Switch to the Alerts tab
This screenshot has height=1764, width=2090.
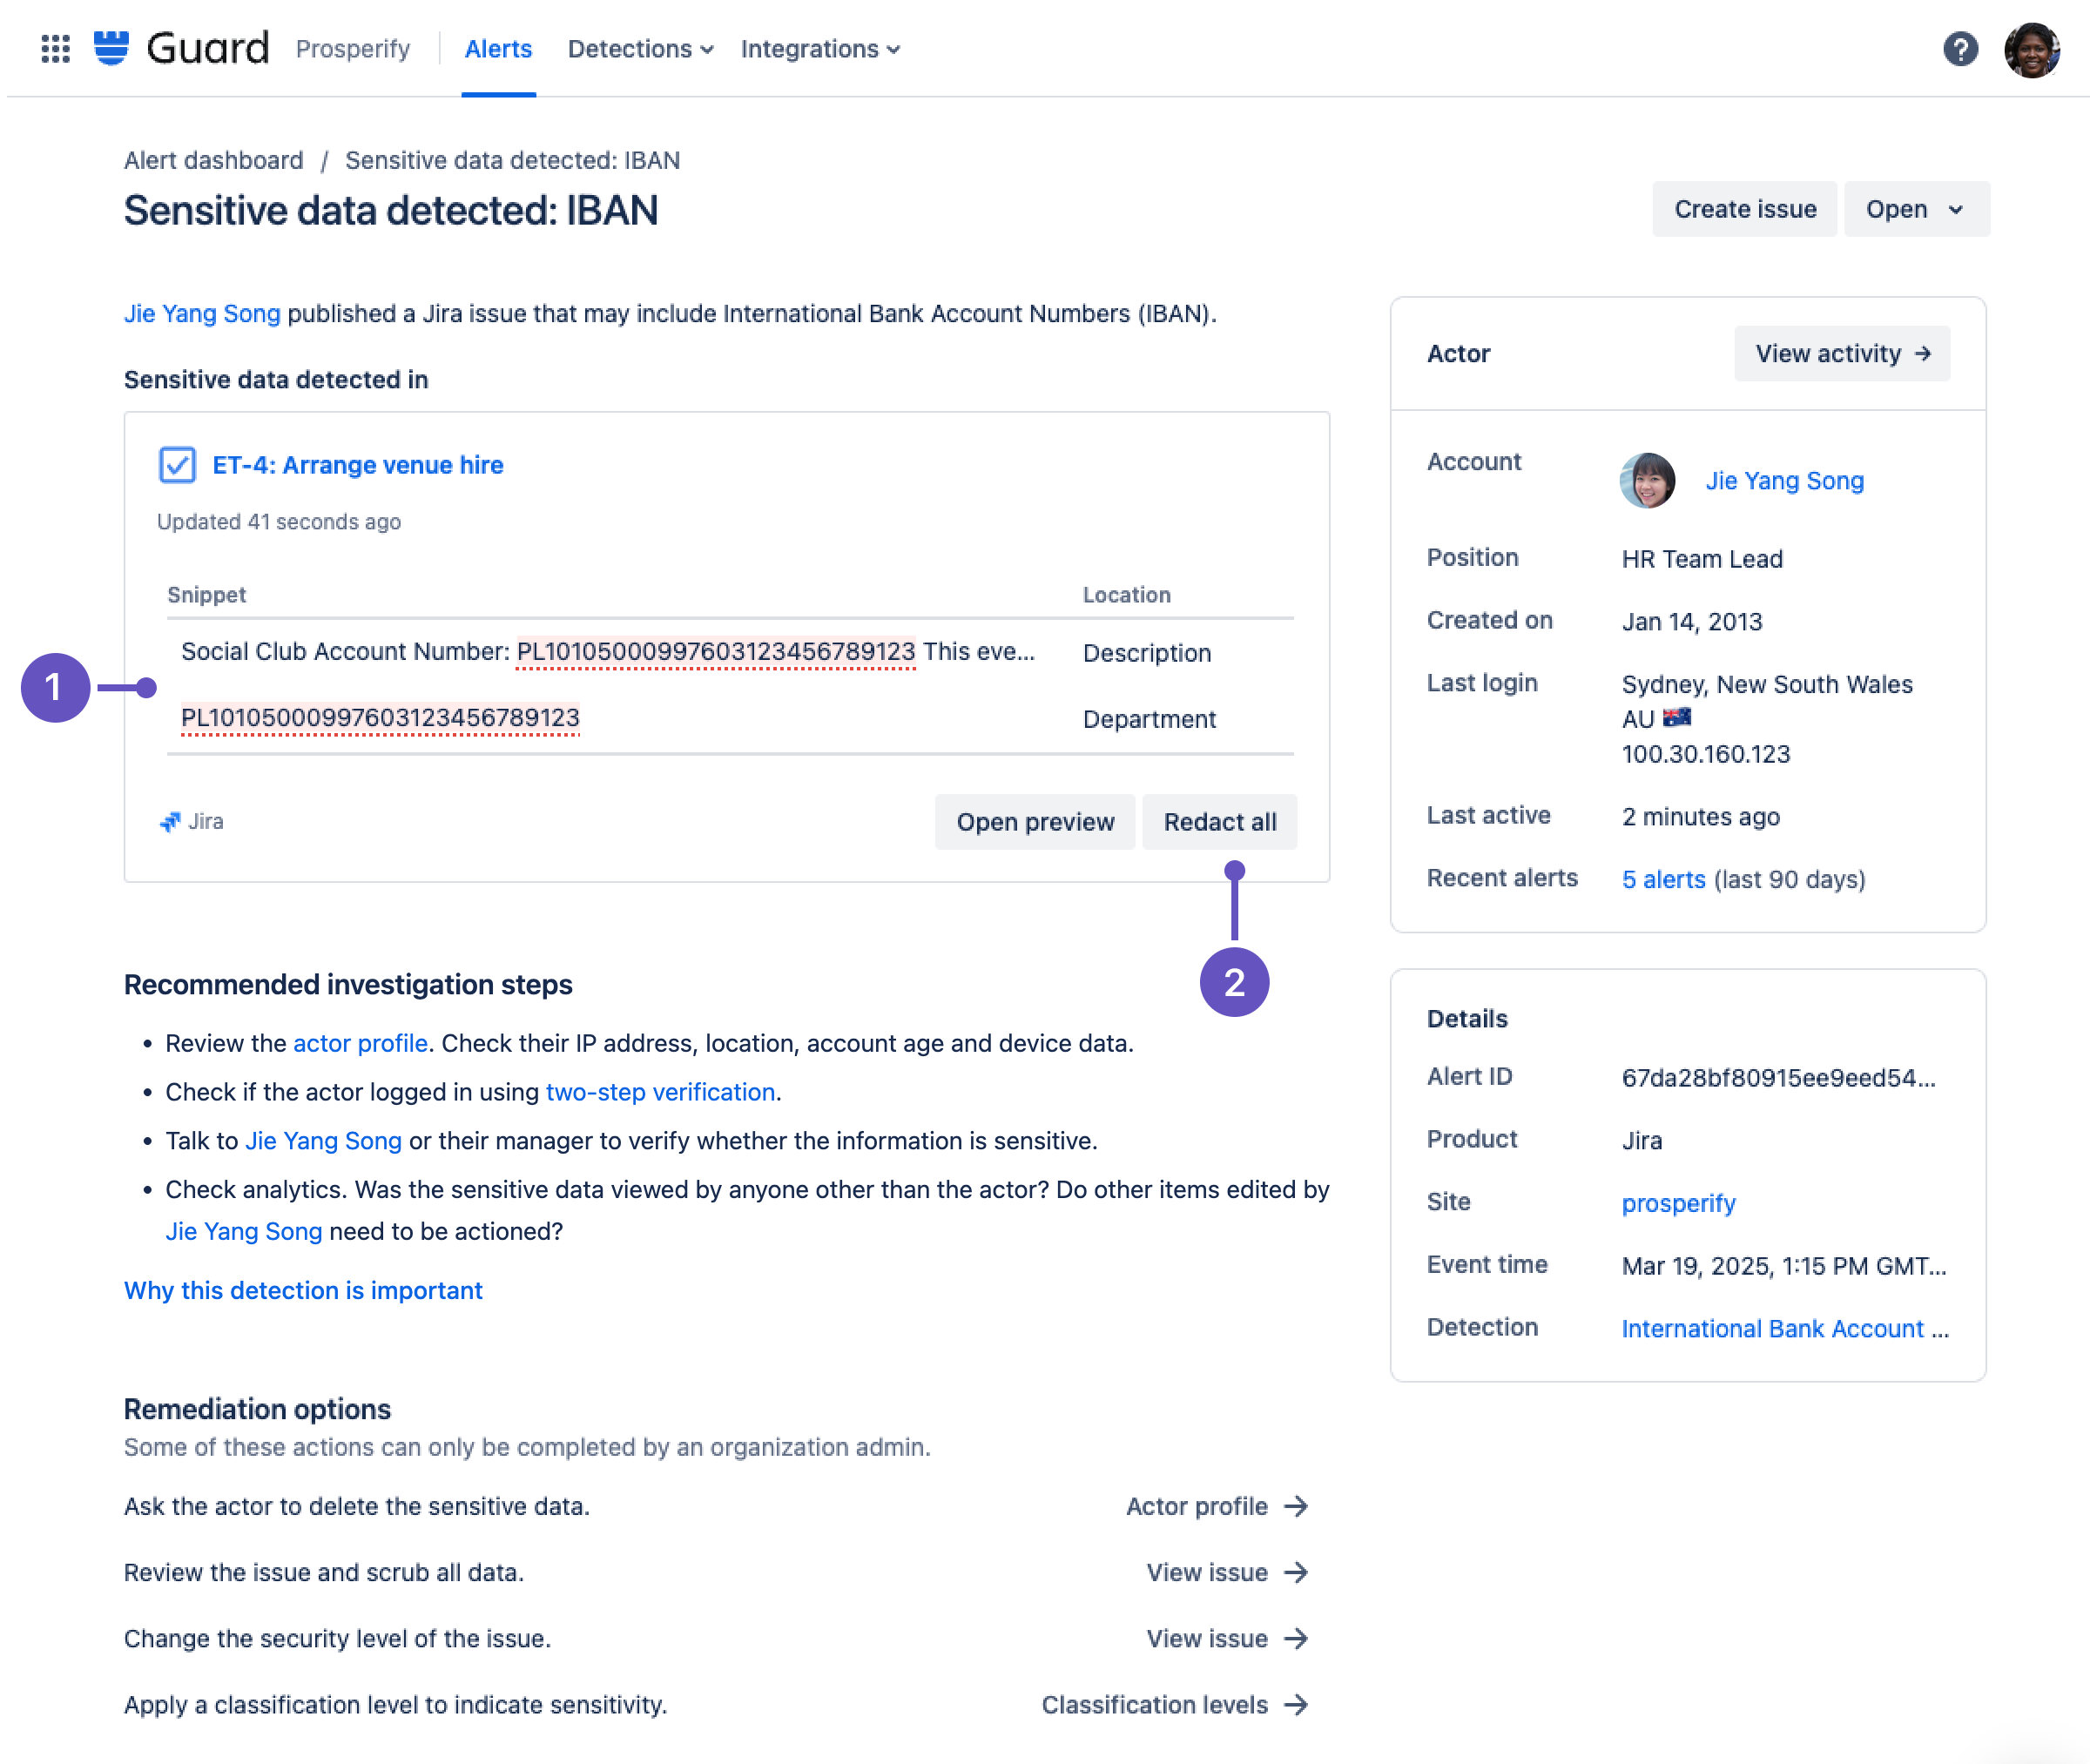pos(498,49)
